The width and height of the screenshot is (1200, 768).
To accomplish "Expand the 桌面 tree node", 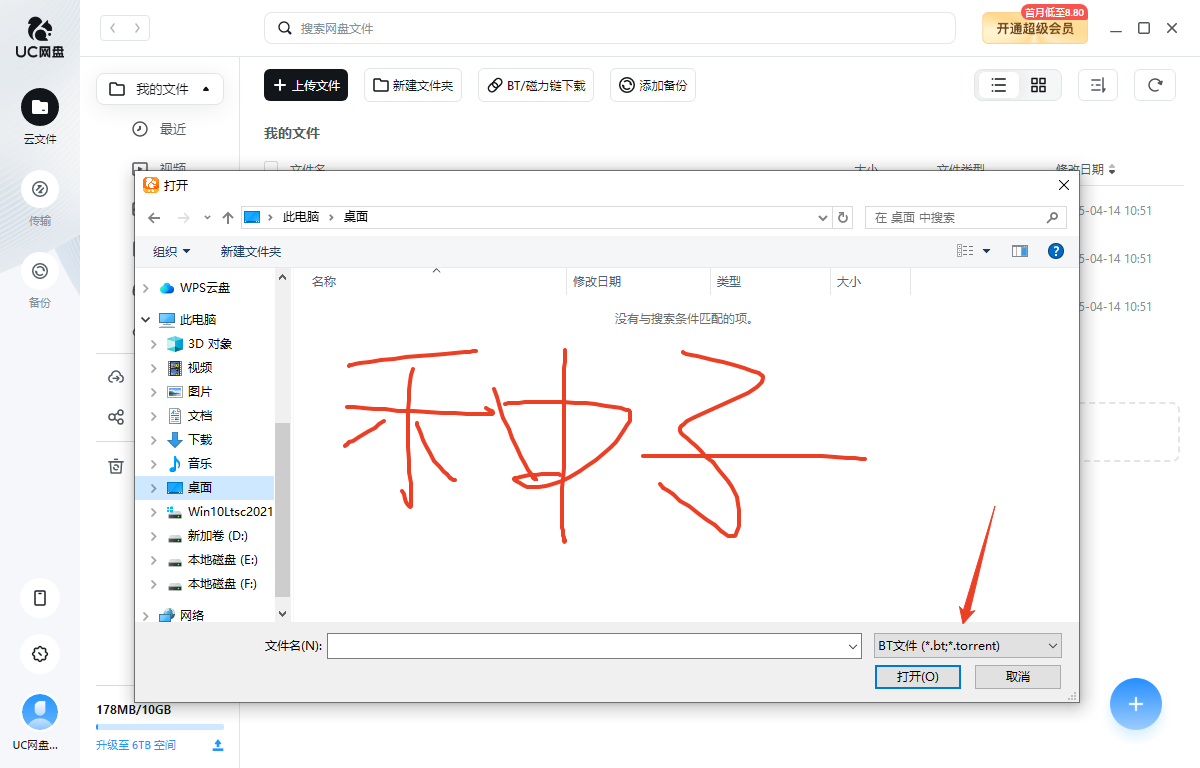I will pyautogui.click(x=153, y=488).
